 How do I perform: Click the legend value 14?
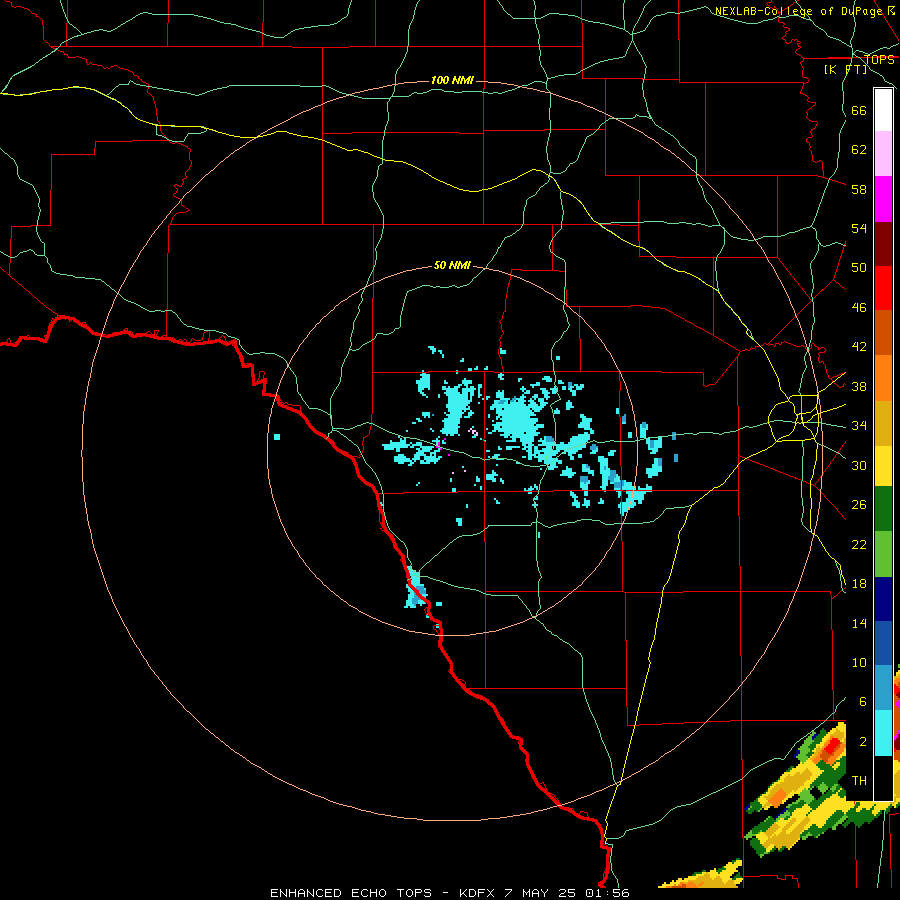[x=859, y=623]
